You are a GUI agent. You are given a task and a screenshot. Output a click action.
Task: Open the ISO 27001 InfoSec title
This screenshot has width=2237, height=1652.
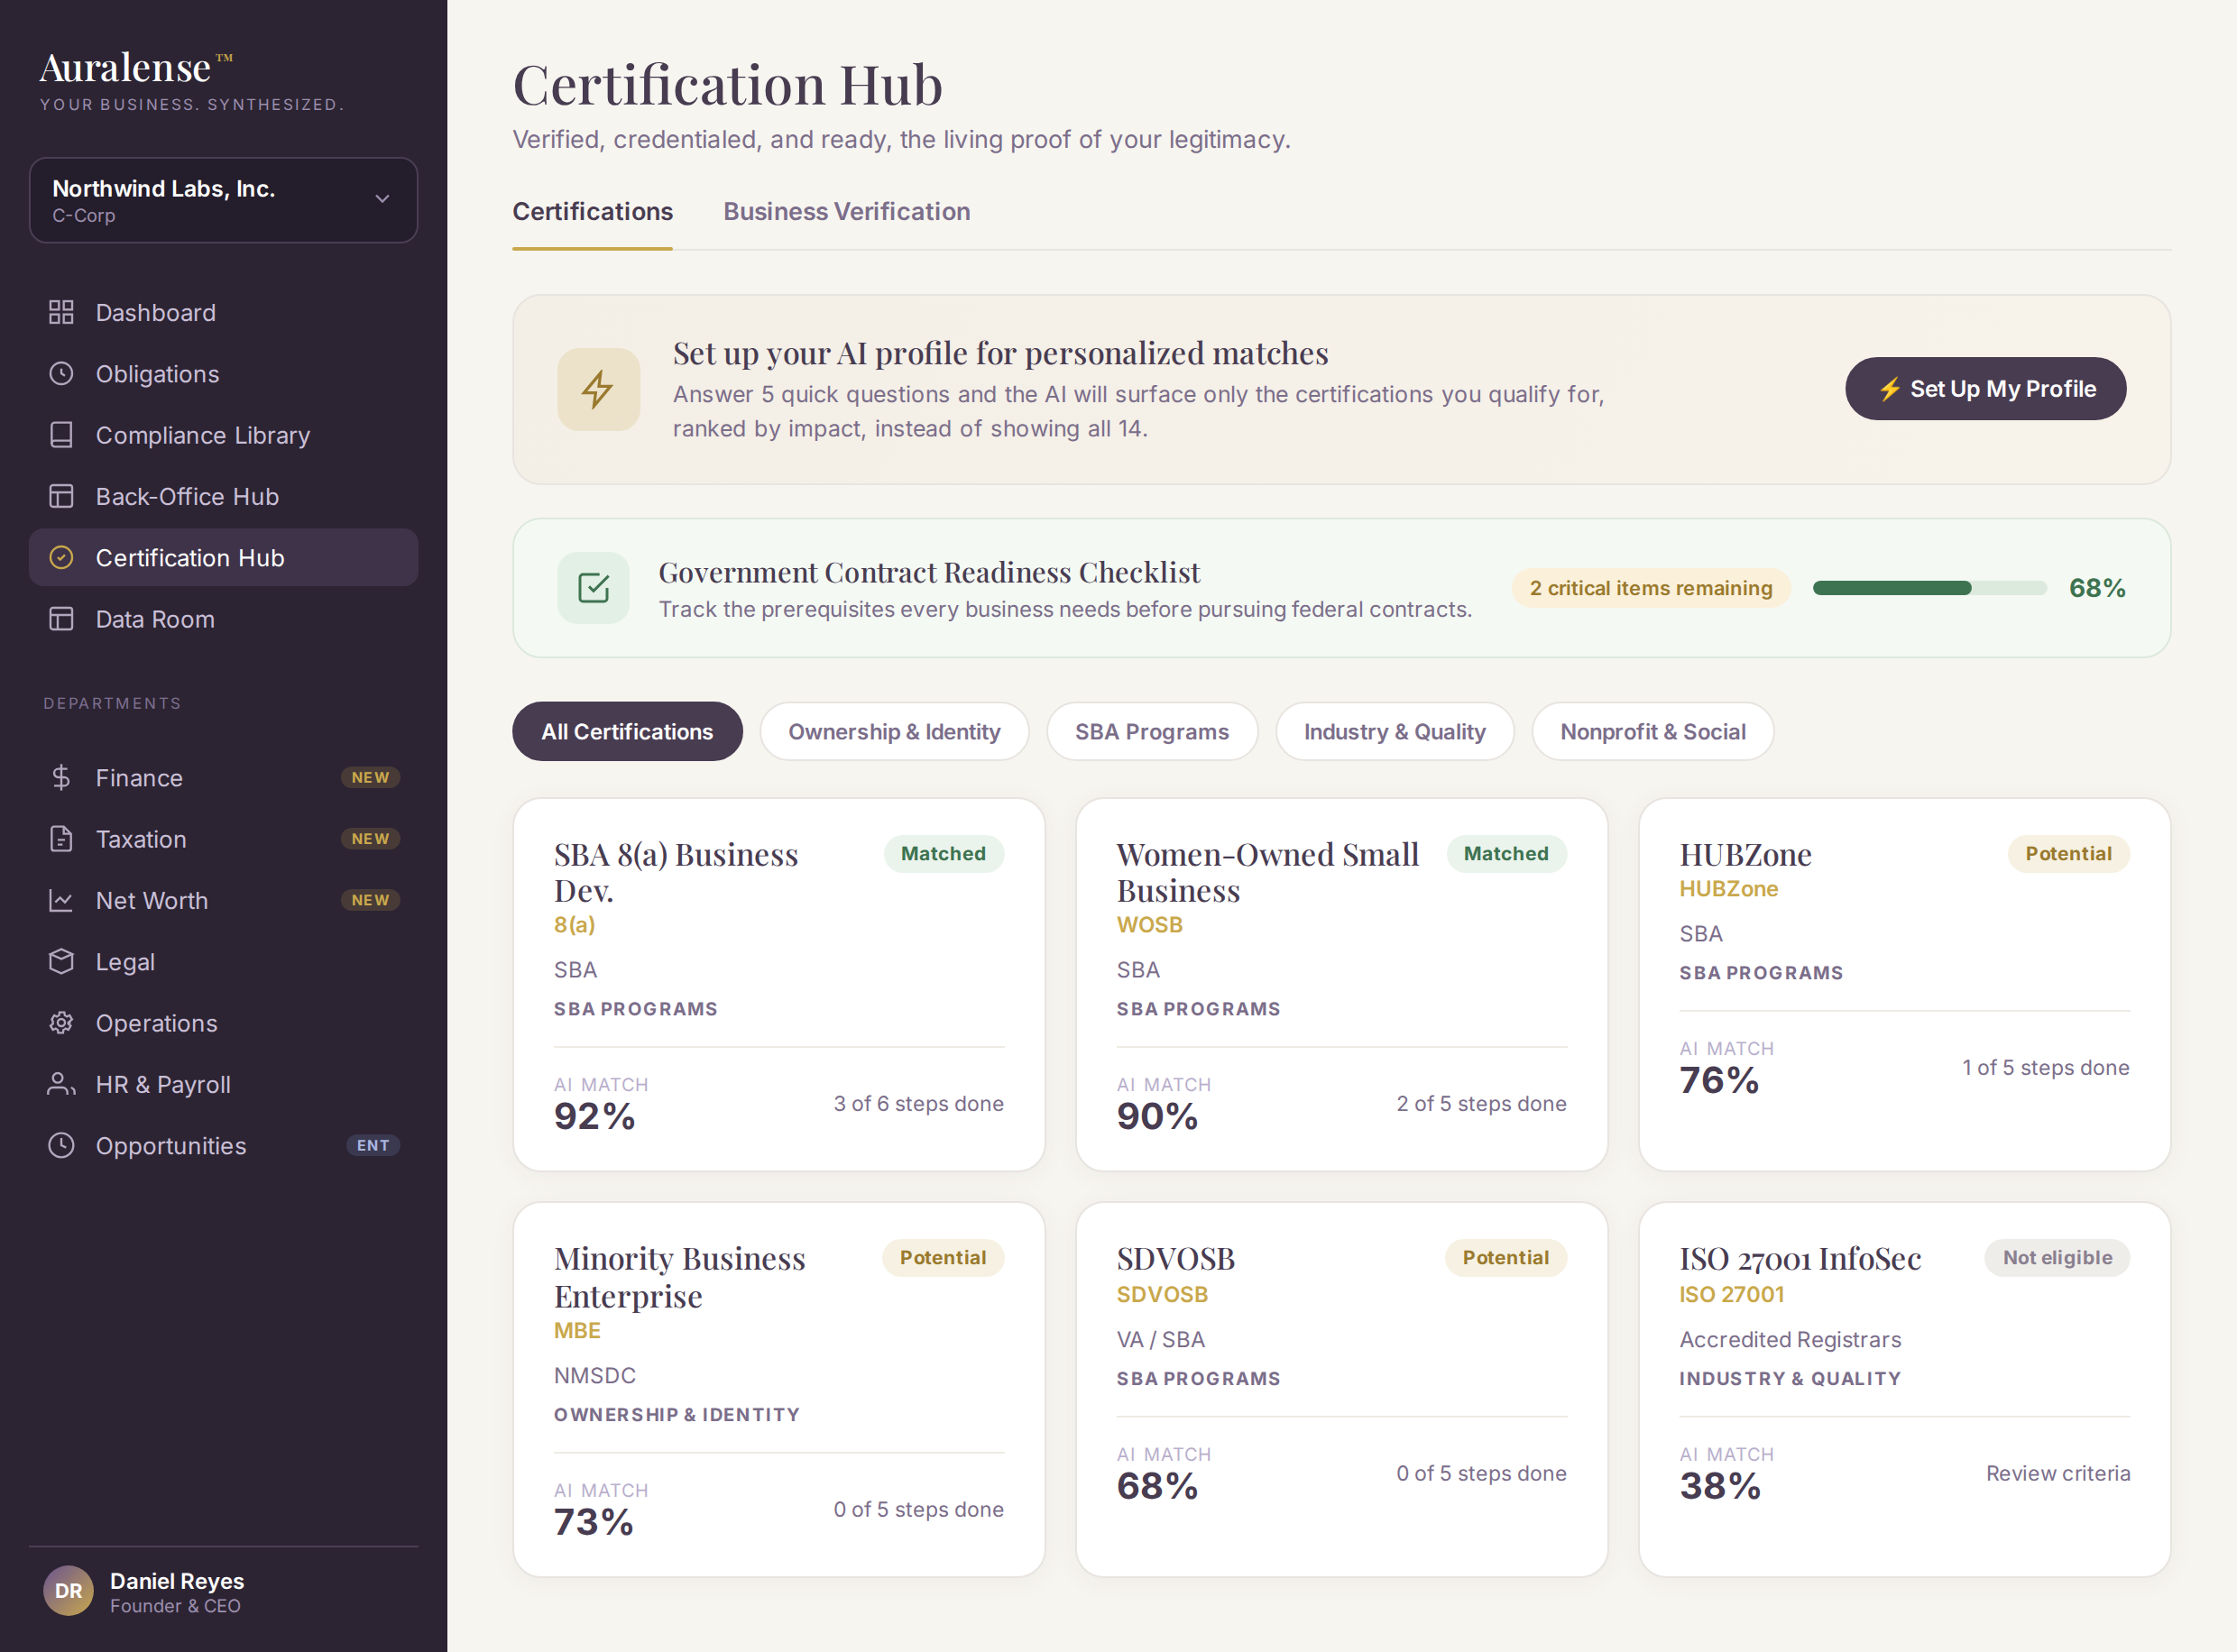pyautogui.click(x=1800, y=1258)
